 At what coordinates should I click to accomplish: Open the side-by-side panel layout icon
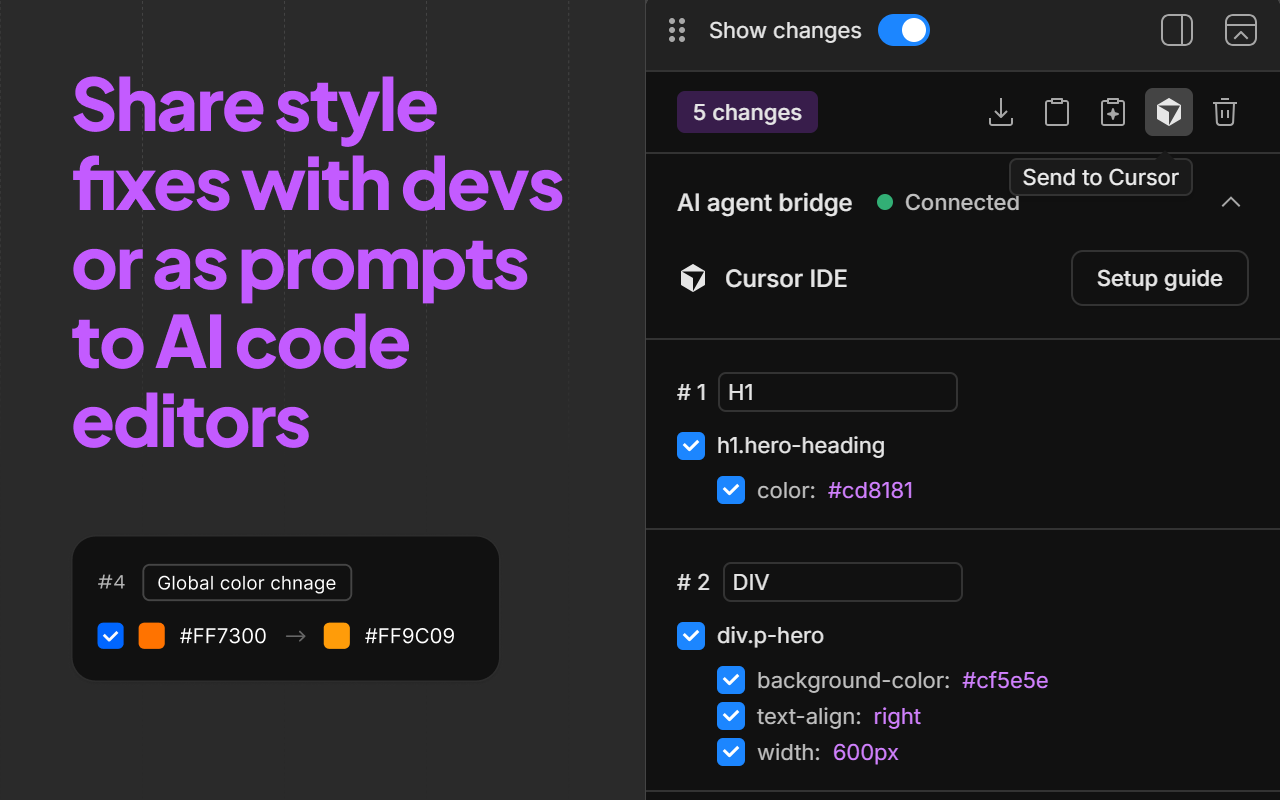pos(1177,30)
